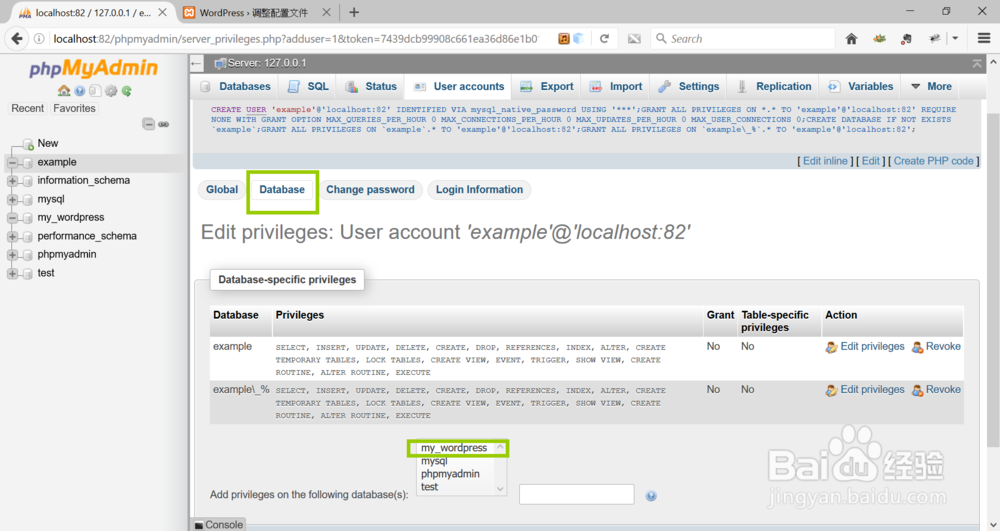The width and height of the screenshot is (1000, 531).
Task: Hide navigation panel using left arrow icon
Action: (x=196, y=63)
